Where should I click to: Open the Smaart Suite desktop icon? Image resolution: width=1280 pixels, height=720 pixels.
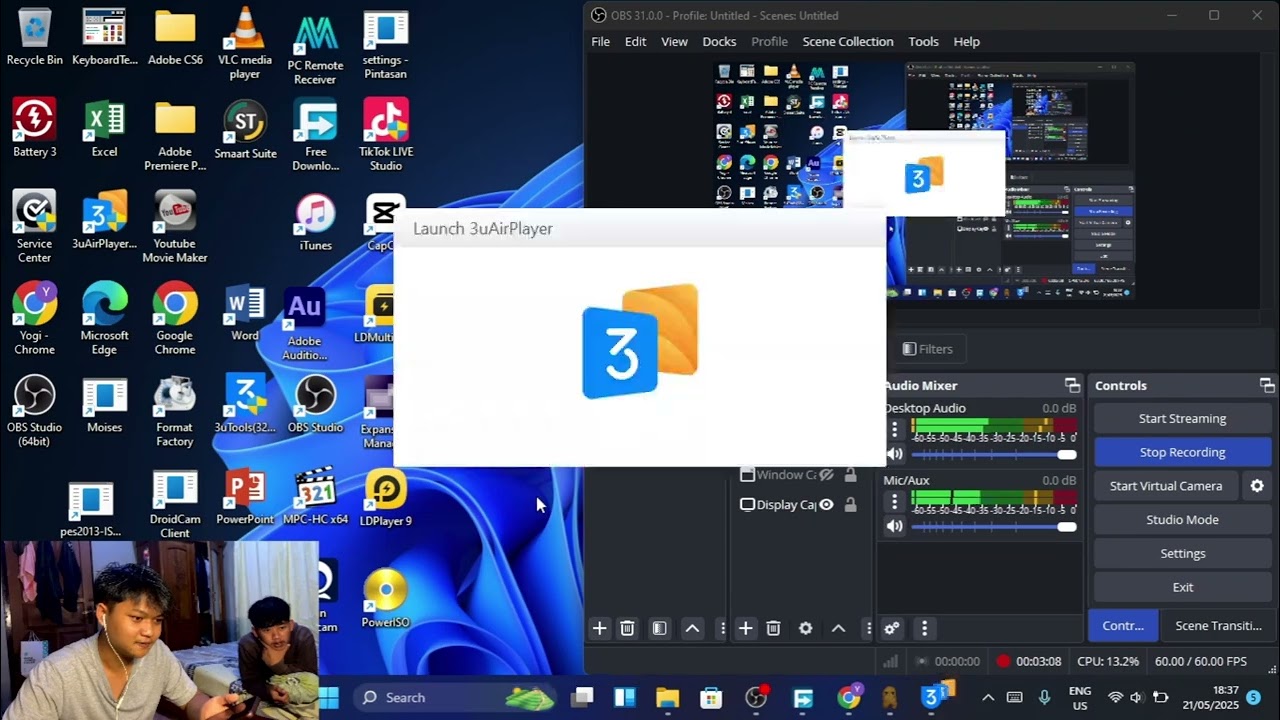(245, 129)
